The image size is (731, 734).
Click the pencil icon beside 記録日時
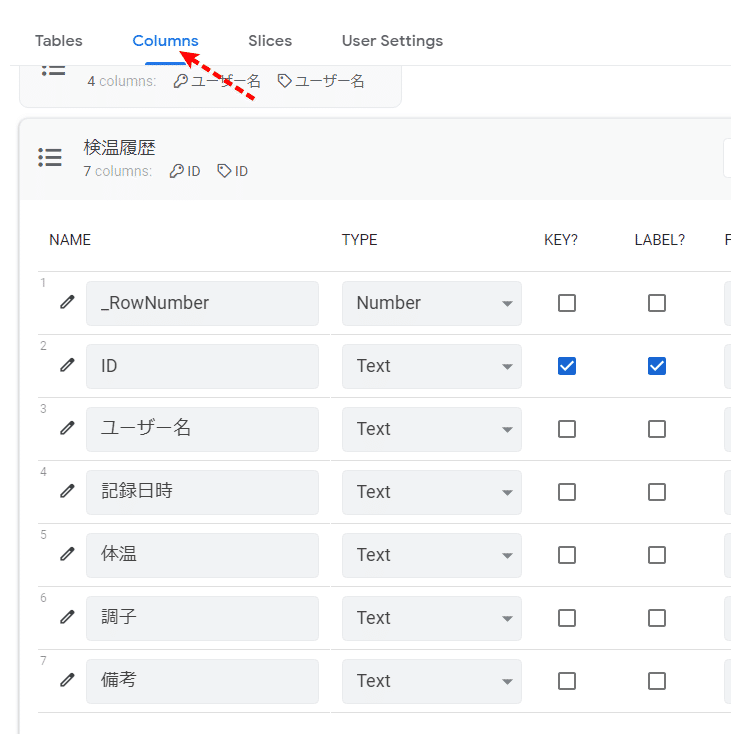tap(67, 491)
